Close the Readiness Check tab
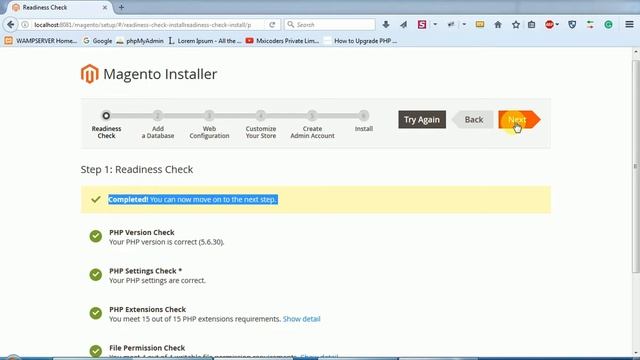Viewport: 640px width, 360px height. [105, 7]
